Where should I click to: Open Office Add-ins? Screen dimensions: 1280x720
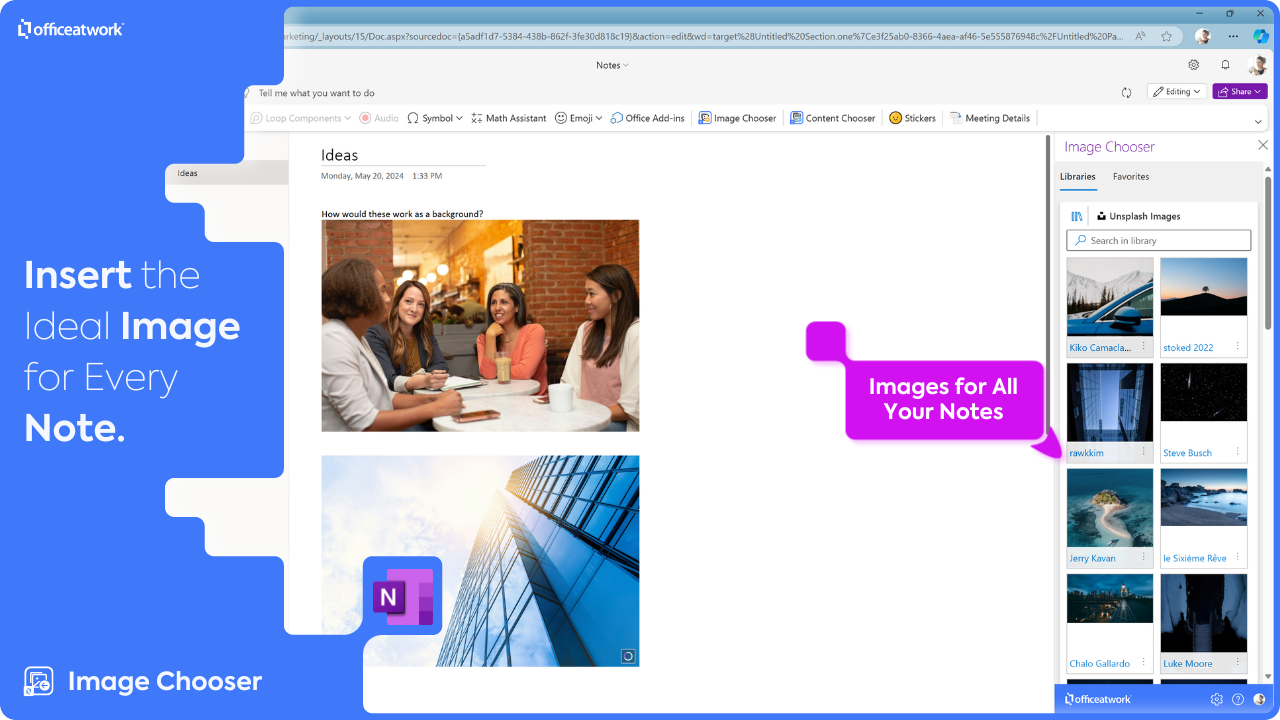click(647, 118)
